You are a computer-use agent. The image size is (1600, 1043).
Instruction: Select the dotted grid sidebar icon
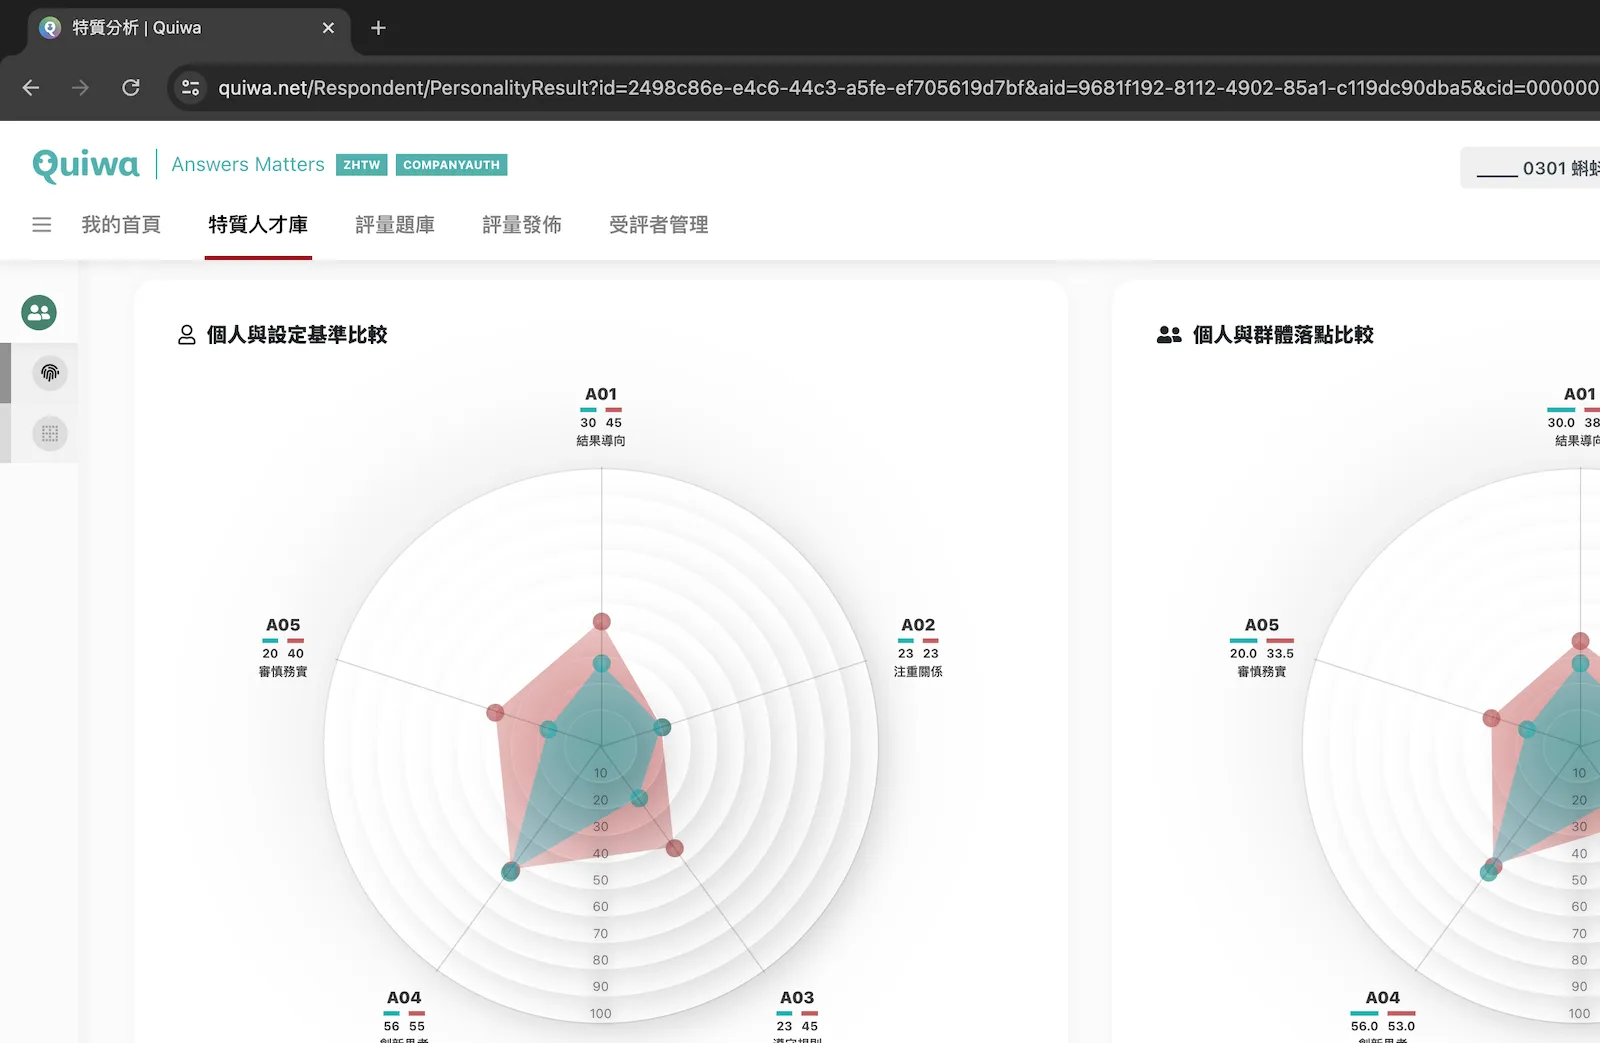pyautogui.click(x=50, y=434)
